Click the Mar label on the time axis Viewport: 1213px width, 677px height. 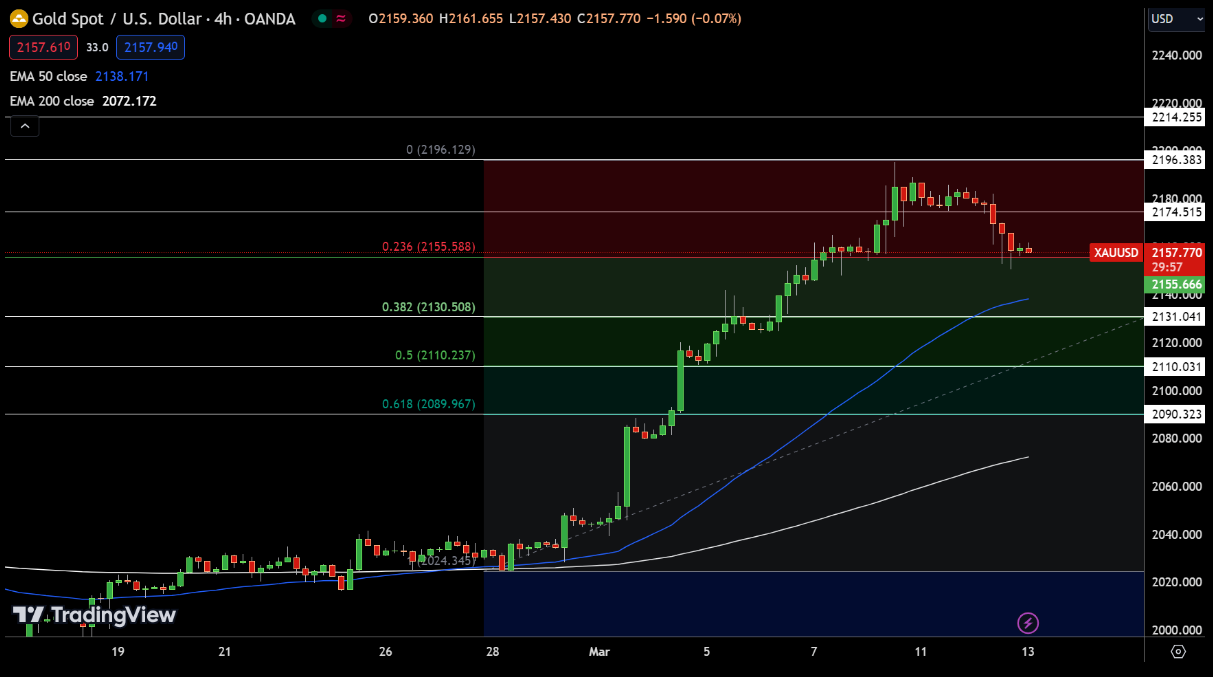tap(599, 652)
